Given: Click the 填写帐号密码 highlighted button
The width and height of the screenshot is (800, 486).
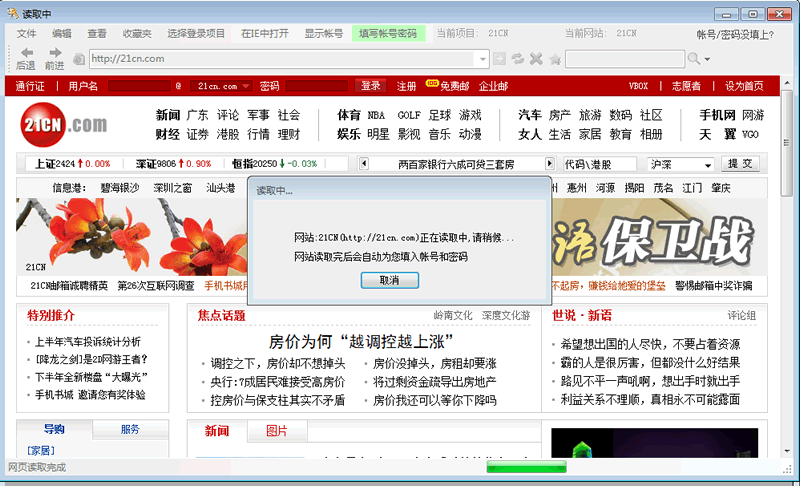Looking at the screenshot, I should (388, 34).
